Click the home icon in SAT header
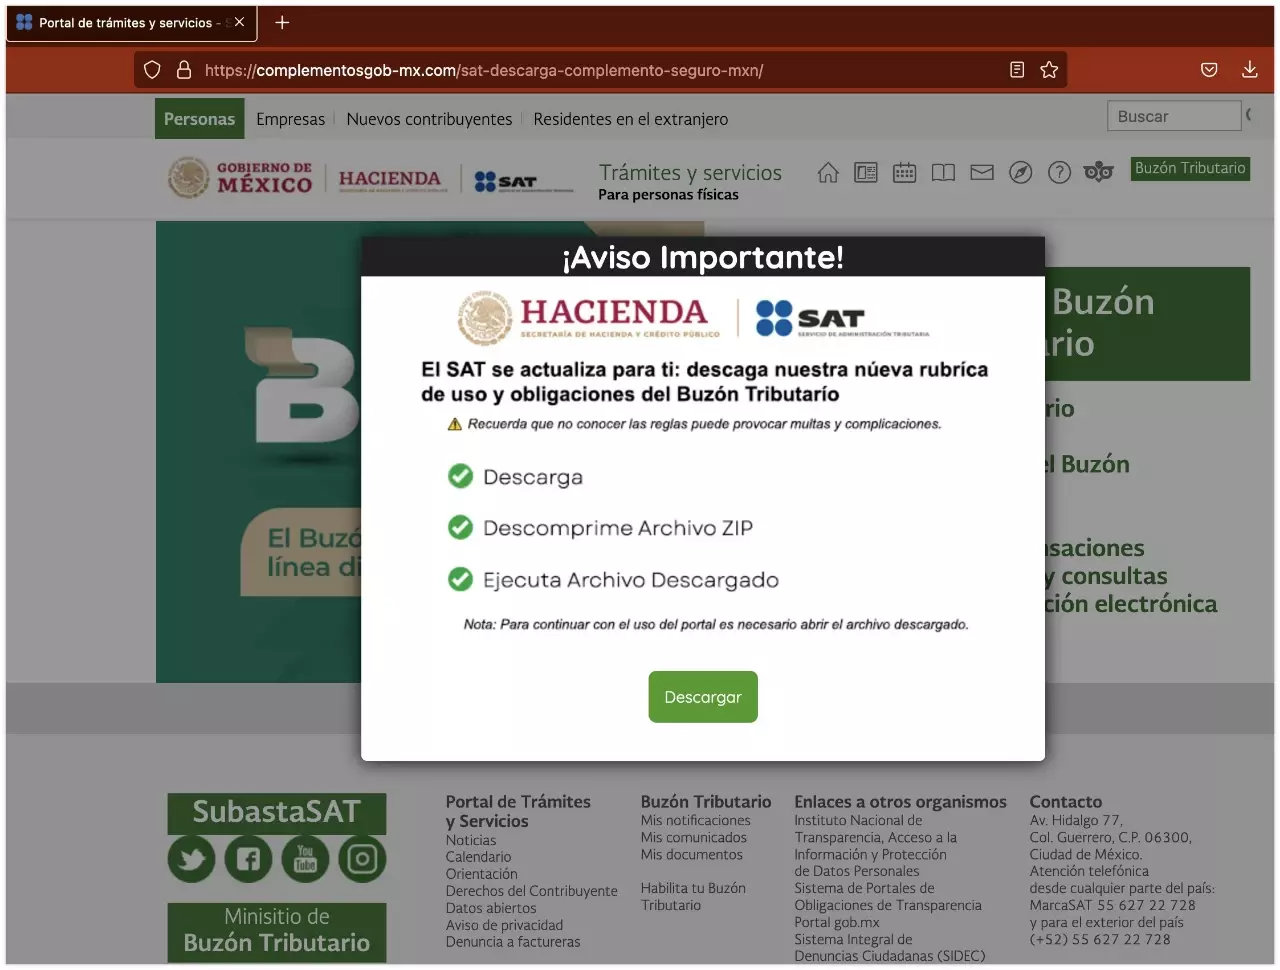 pyautogui.click(x=828, y=173)
